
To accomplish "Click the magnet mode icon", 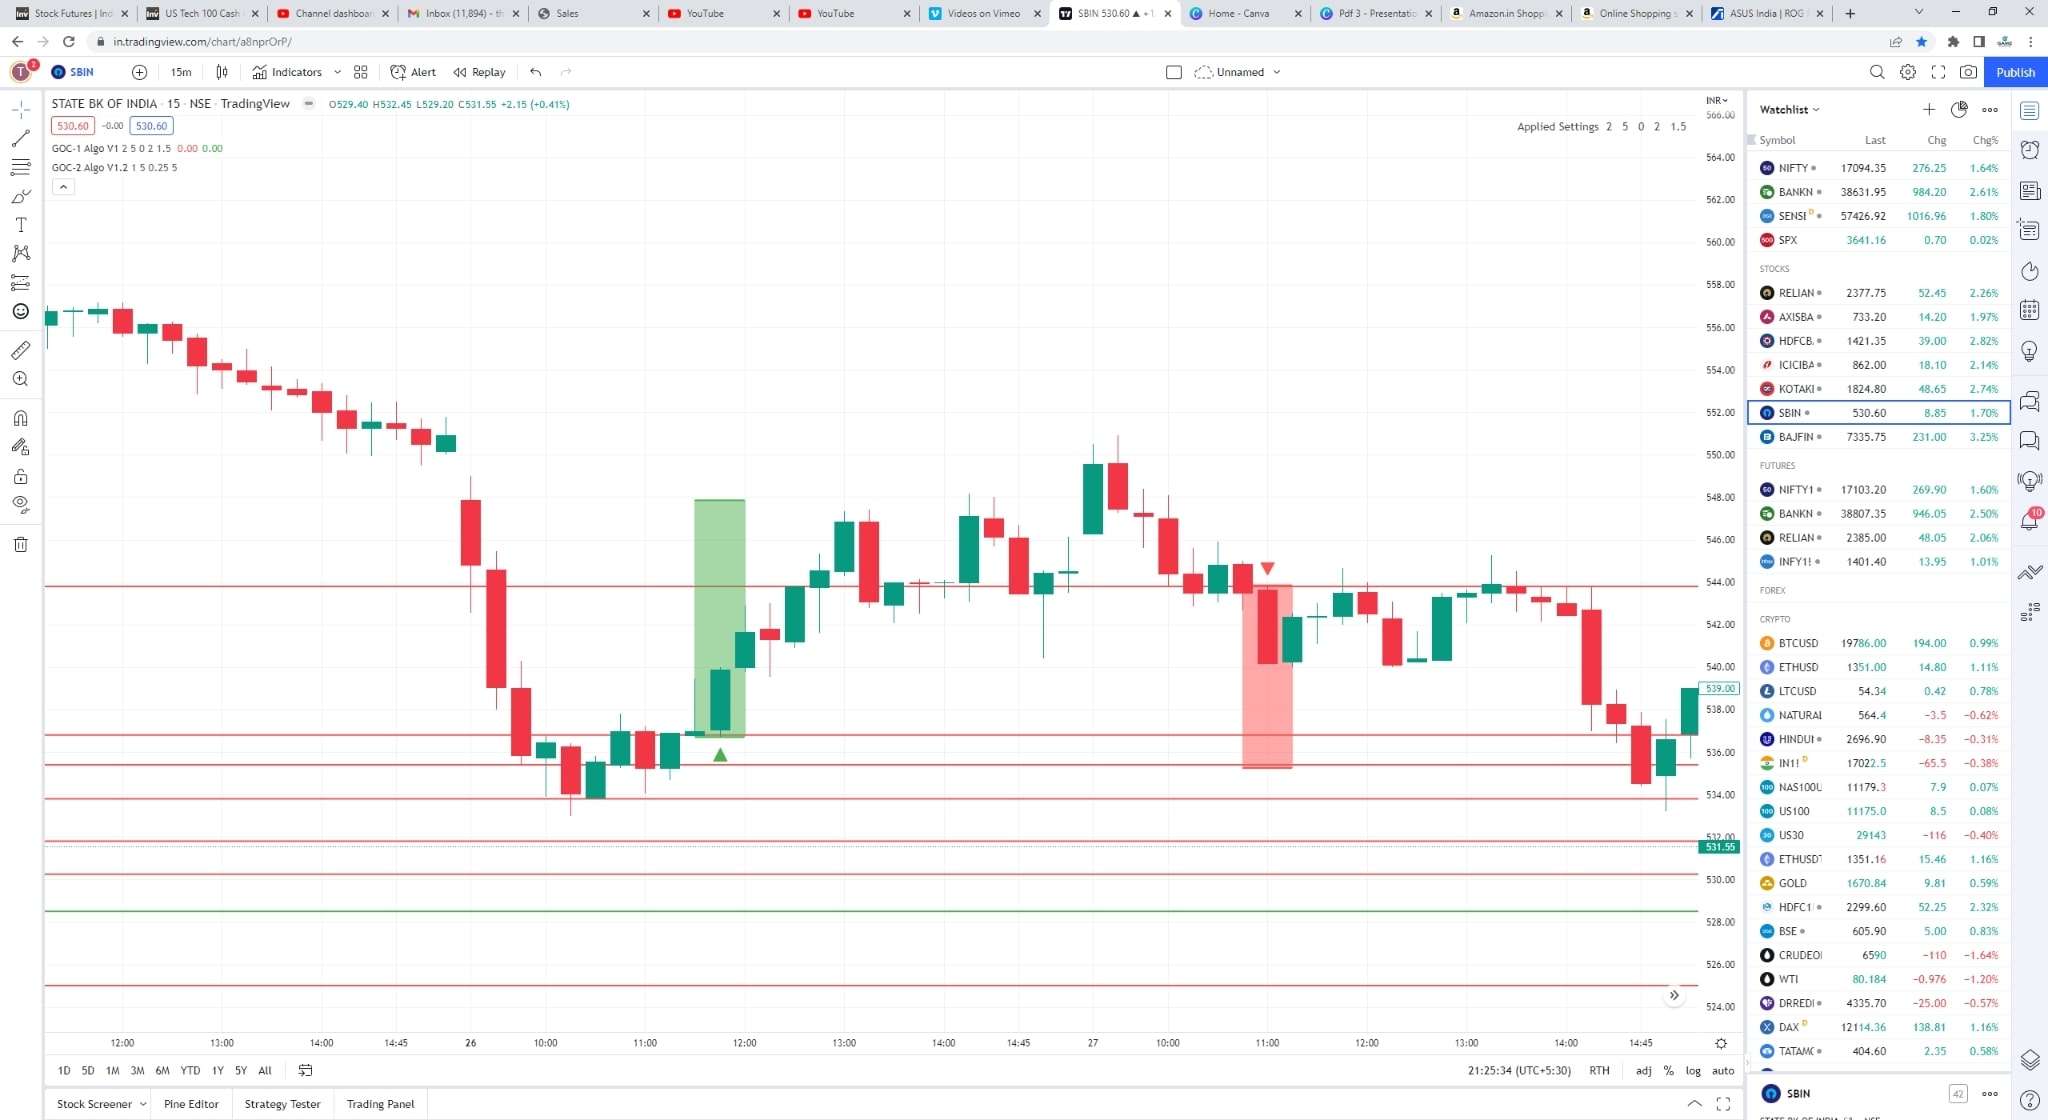I will pyautogui.click(x=20, y=418).
